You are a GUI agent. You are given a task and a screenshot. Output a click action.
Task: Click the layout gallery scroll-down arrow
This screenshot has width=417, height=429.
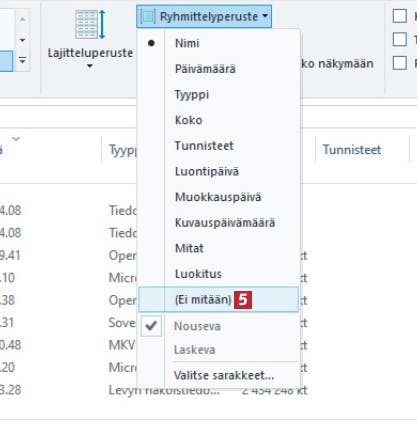(x=22, y=41)
